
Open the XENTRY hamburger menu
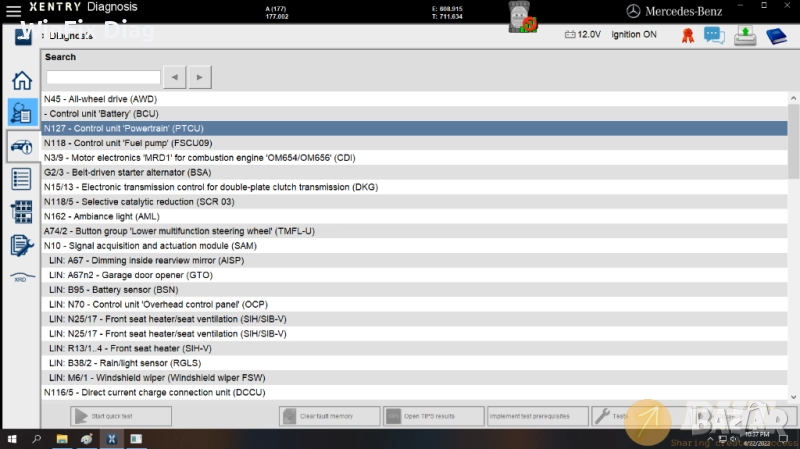coord(23,33)
